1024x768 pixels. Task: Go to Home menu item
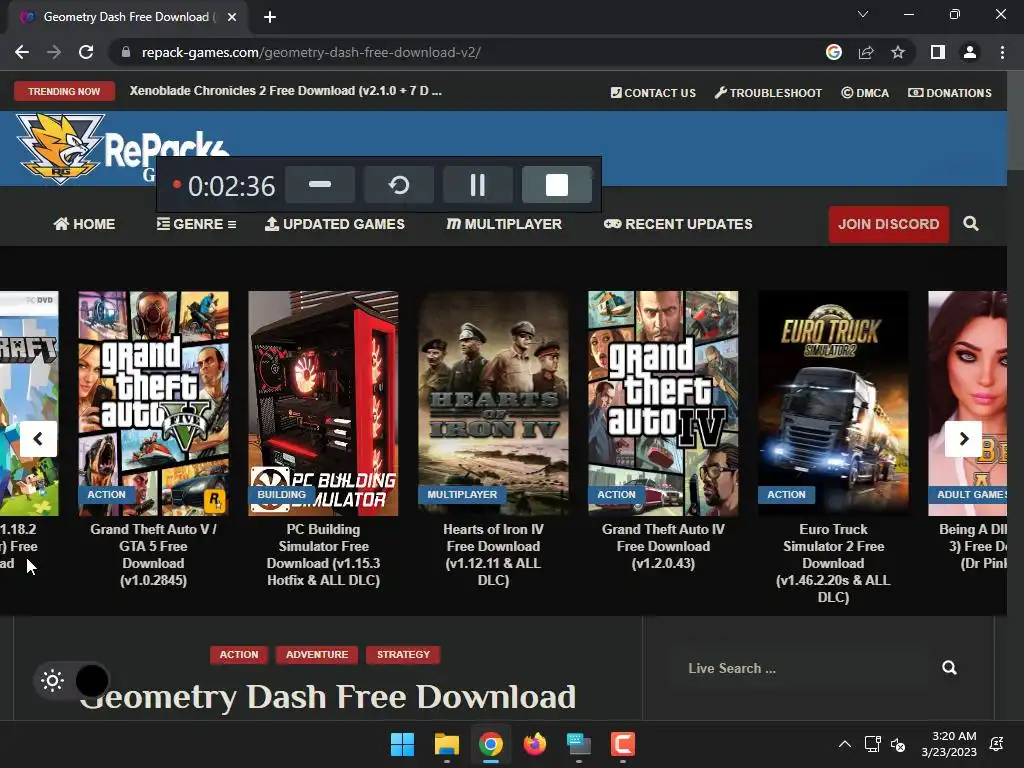coord(84,224)
